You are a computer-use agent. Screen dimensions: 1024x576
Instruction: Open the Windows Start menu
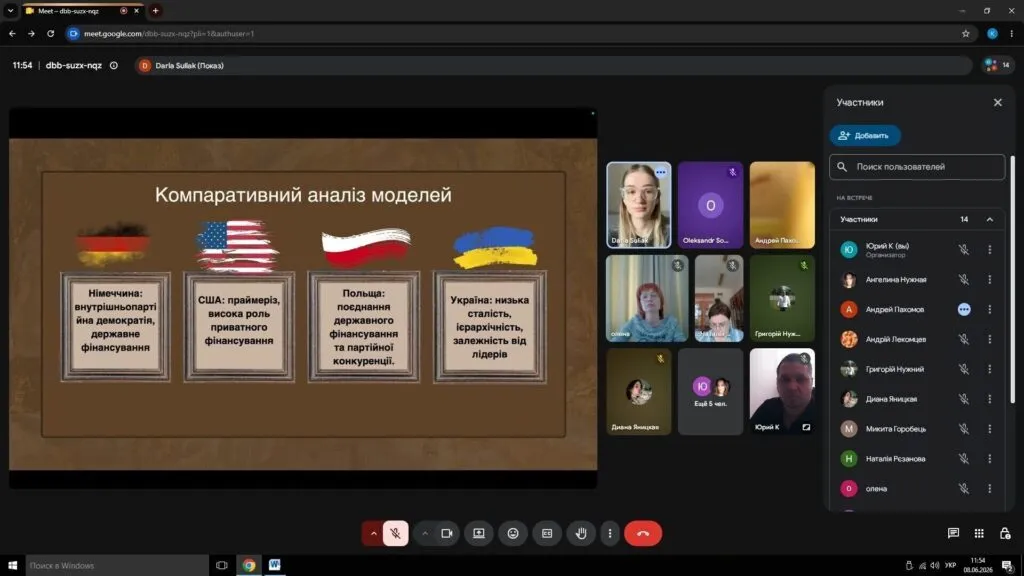click(12, 566)
